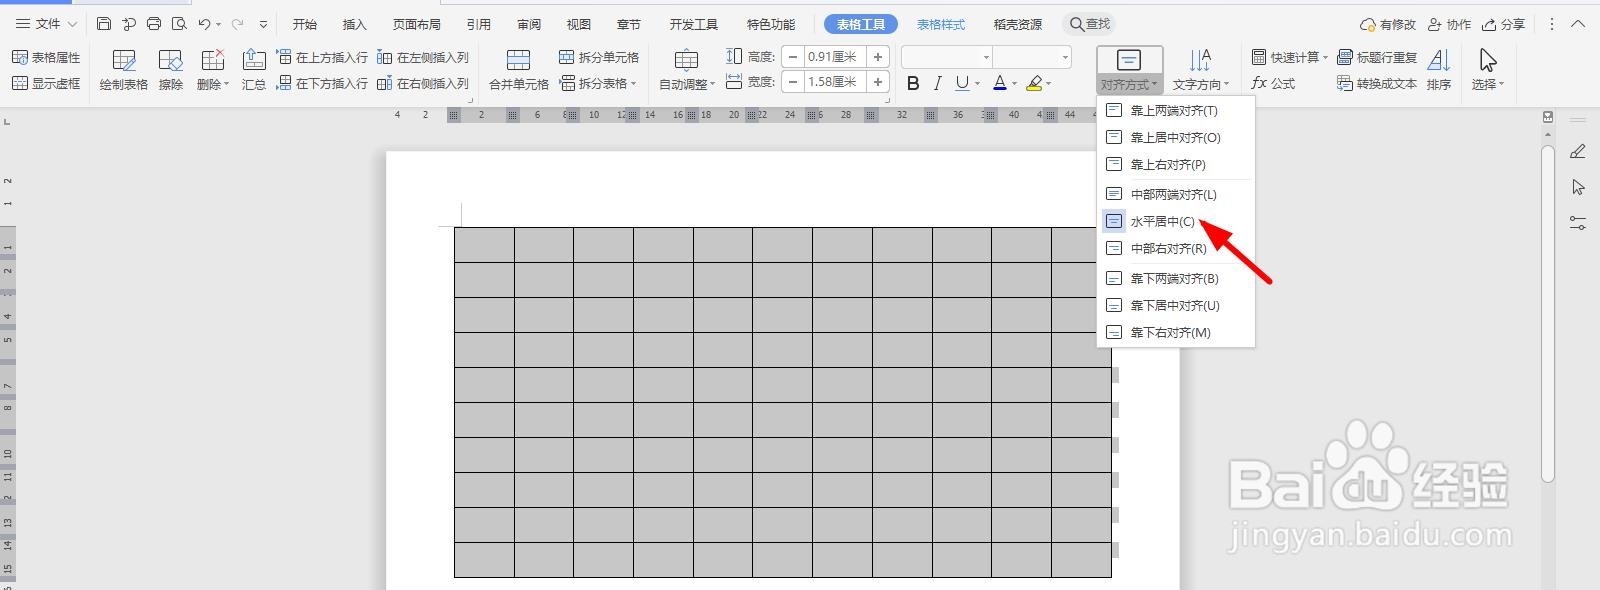Click Merge Cells (合并单元格)

click(x=518, y=70)
